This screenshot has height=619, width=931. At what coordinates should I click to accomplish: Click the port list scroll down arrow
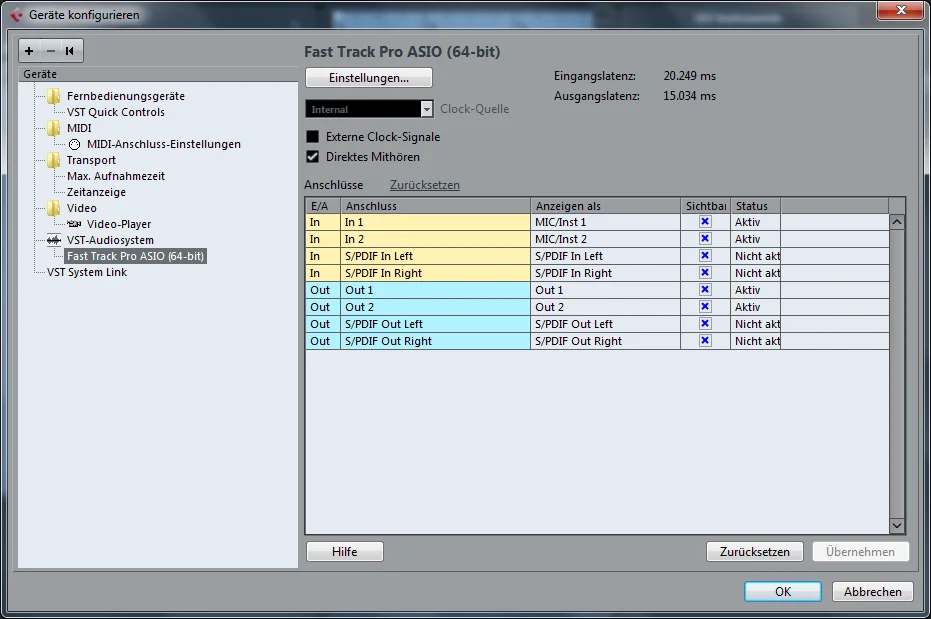coord(897,525)
